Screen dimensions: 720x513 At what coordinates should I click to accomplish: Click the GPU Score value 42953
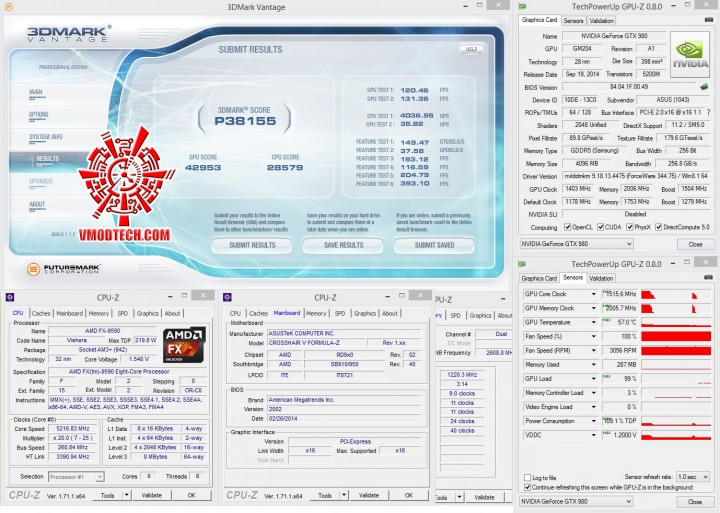point(203,168)
